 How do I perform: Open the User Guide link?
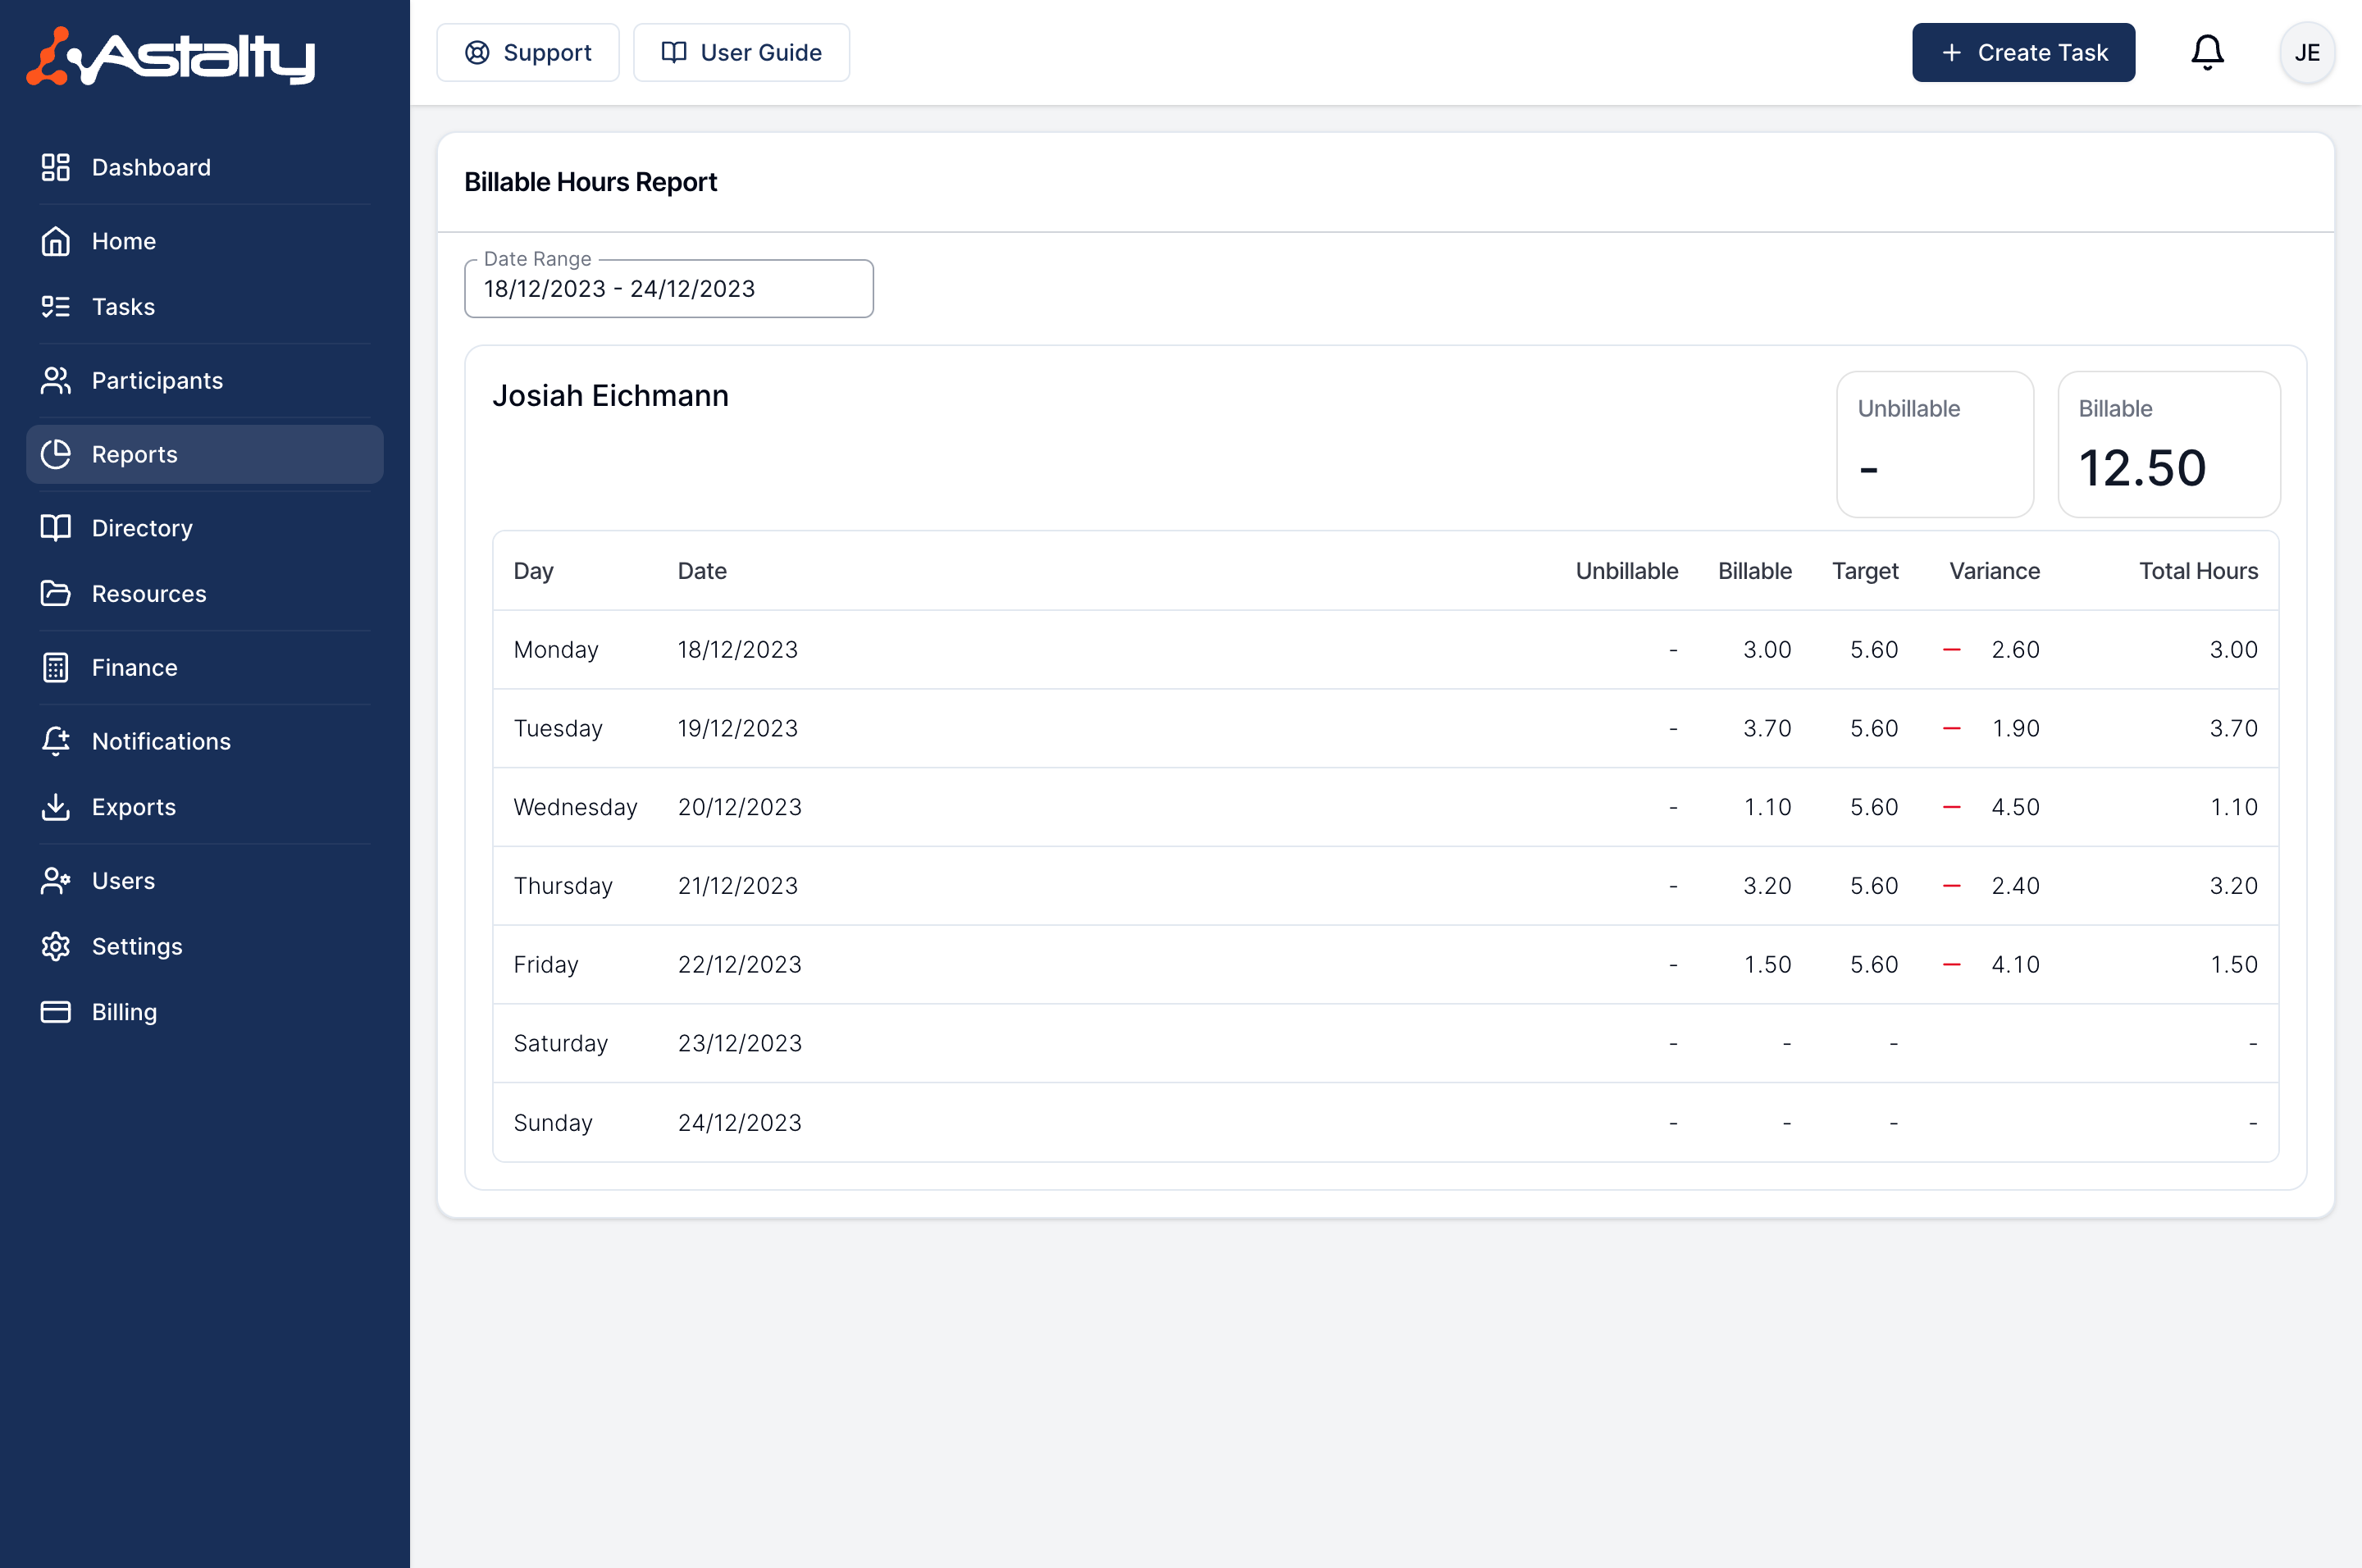click(741, 52)
